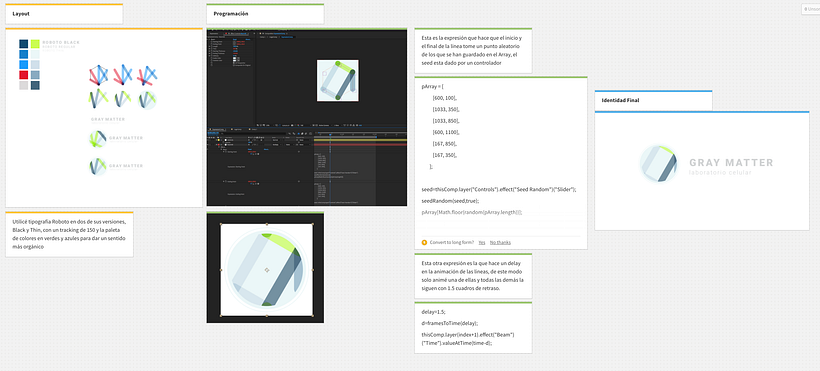The width and height of the screenshot is (820, 371).
Task: Select the Layout heading card
Action: click(x=64, y=14)
